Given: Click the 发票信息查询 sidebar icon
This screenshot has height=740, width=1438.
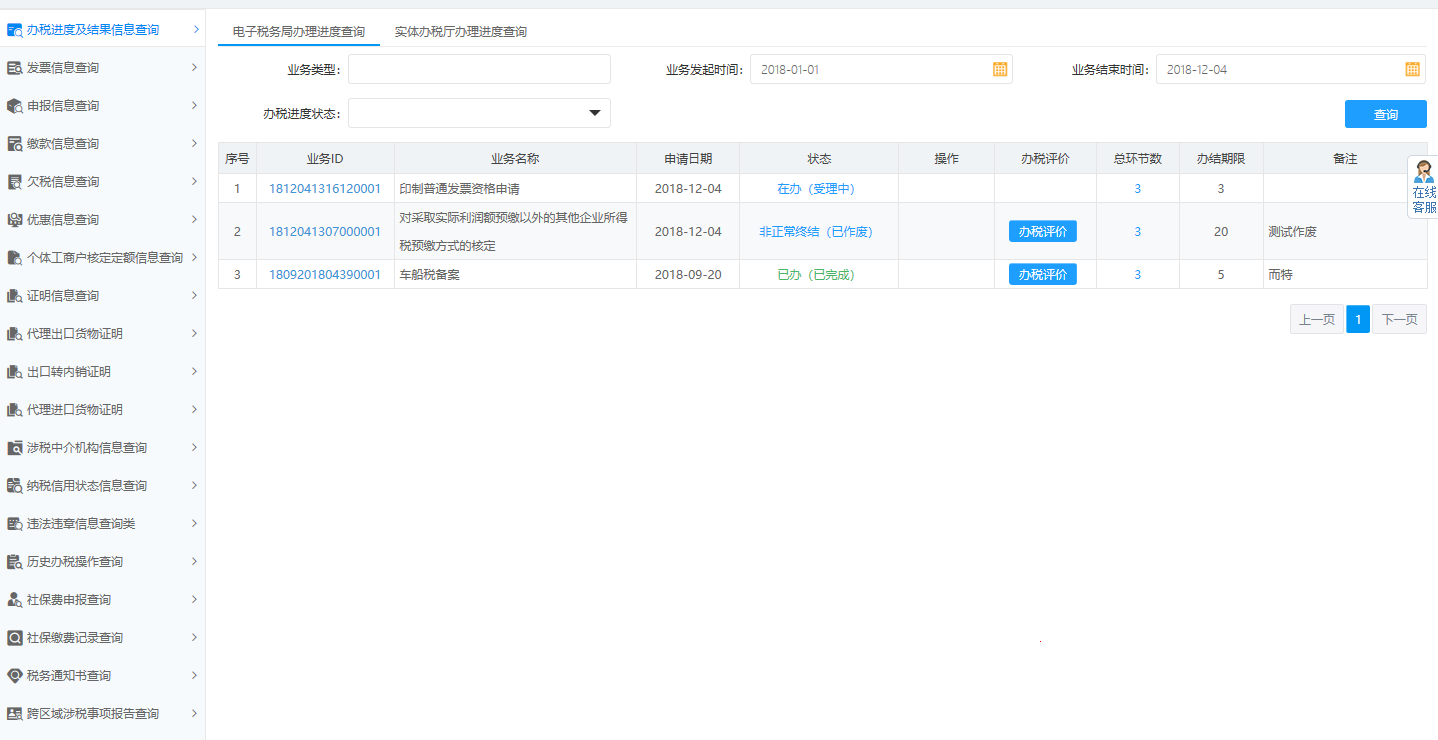Looking at the screenshot, I should (x=15, y=68).
